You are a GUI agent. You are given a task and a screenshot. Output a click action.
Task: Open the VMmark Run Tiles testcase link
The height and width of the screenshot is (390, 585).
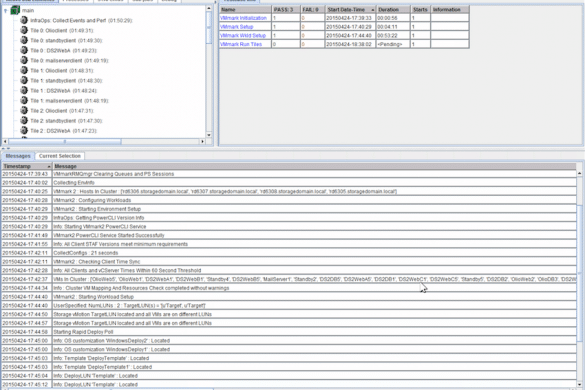pos(241,44)
